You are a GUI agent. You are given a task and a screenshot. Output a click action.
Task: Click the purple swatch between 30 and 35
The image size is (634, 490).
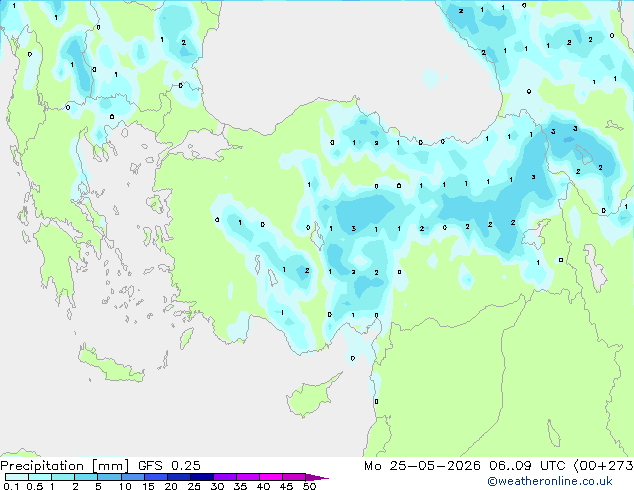[225, 477]
